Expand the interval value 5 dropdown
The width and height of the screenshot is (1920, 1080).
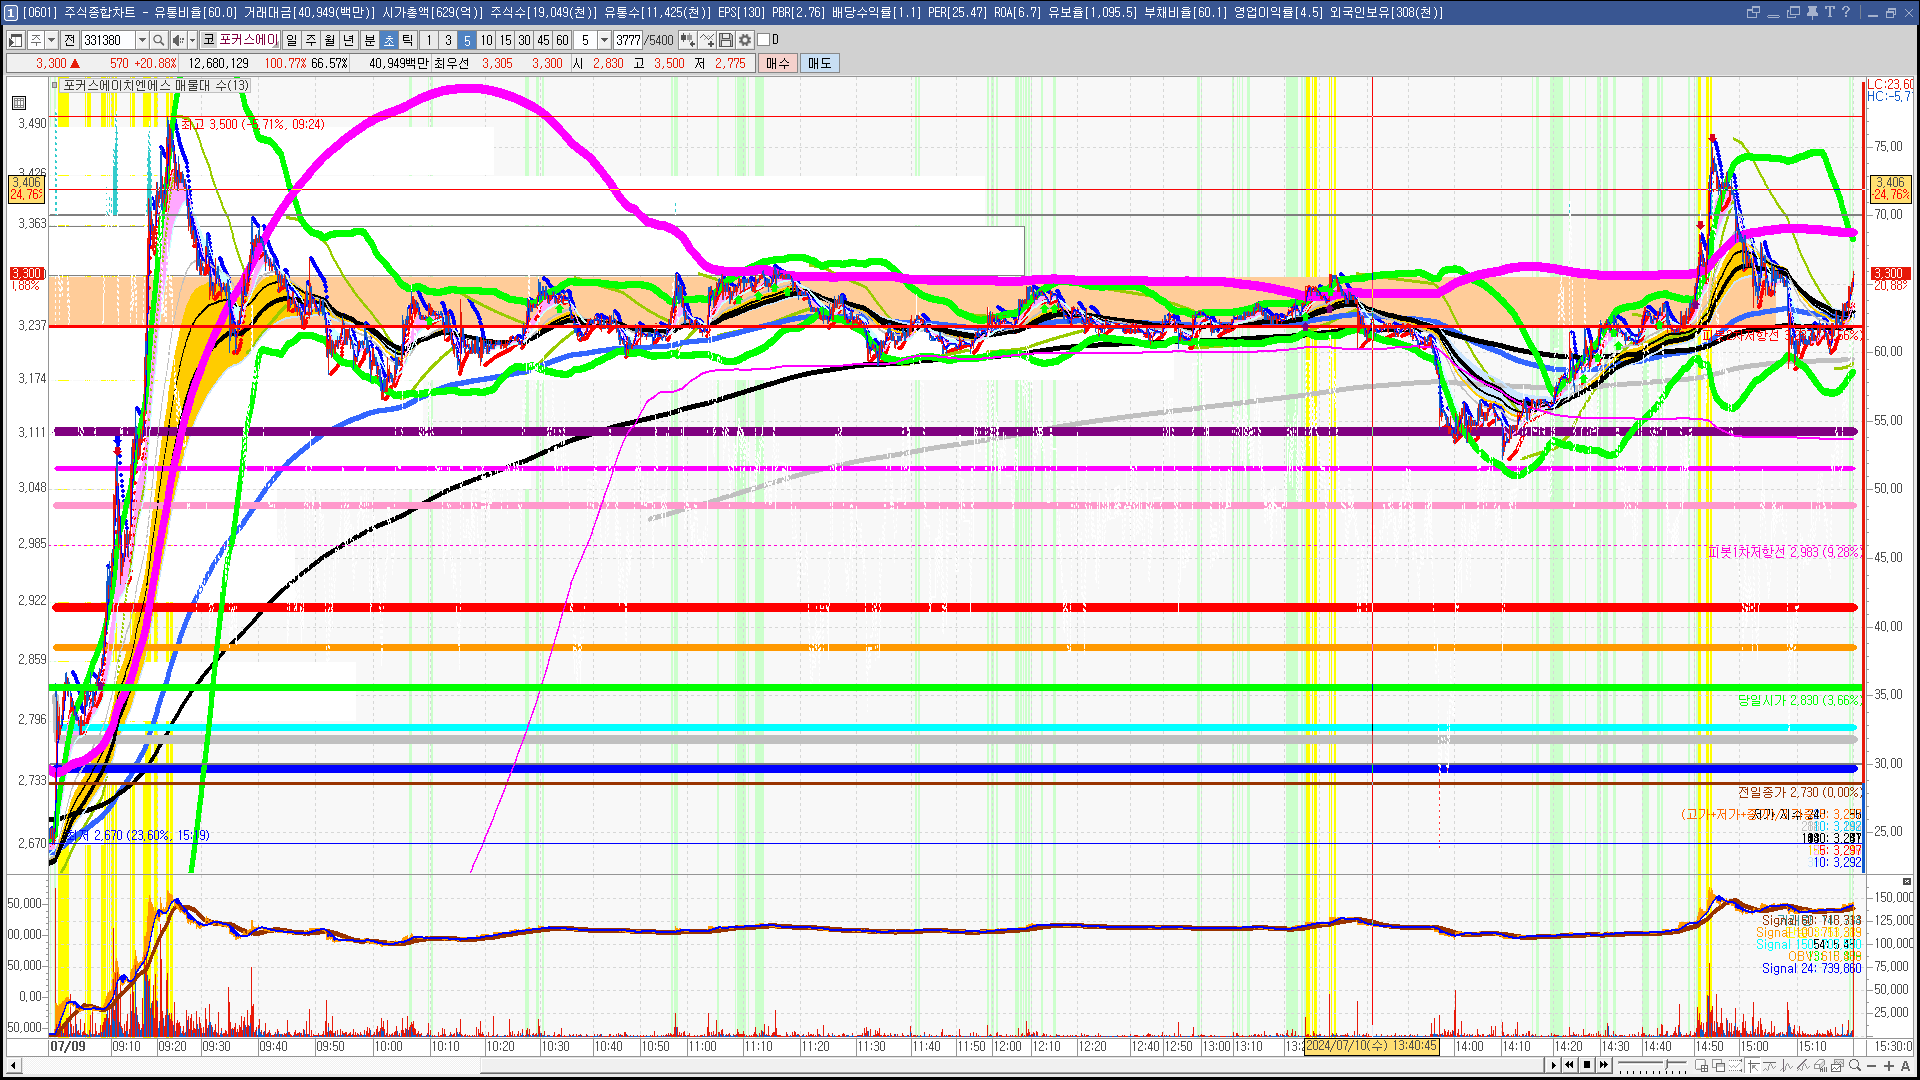[x=604, y=40]
